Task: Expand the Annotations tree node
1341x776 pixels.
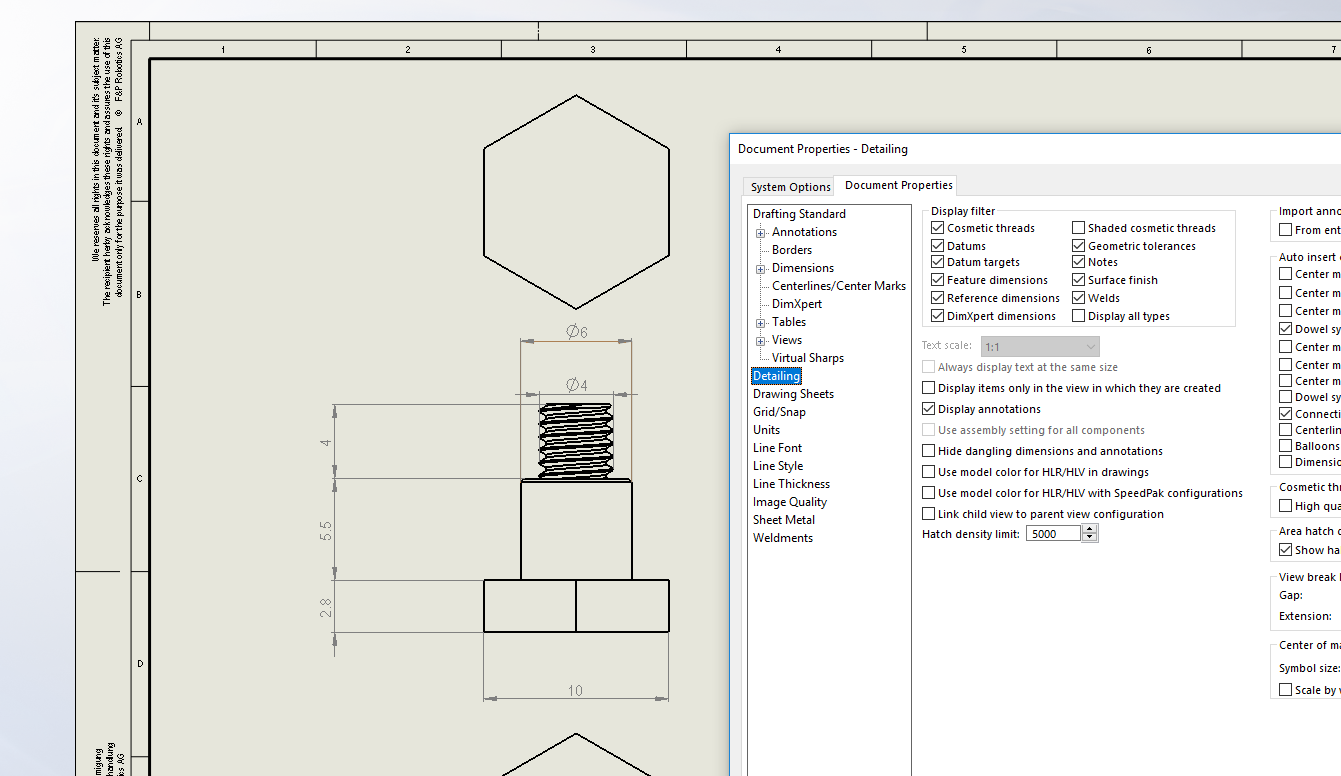Action: (761, 233)
